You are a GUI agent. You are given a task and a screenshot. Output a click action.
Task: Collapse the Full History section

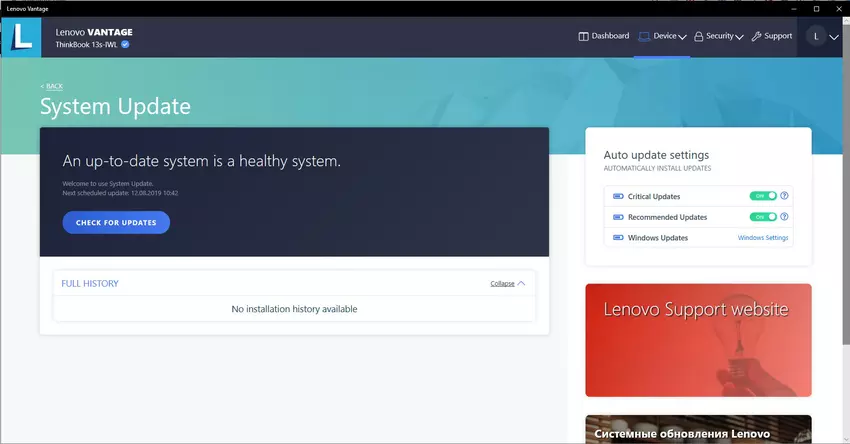coord(507,283)
